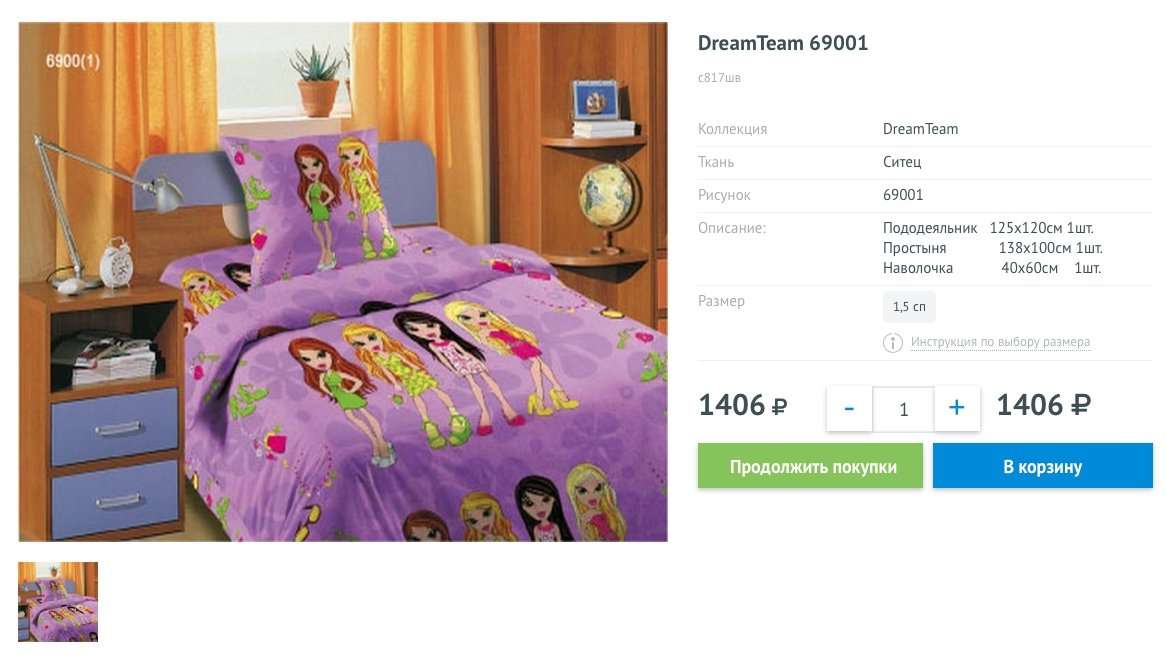Click the unit price left of minus button
Screen dimensions: 1166x663
point(742,406)
